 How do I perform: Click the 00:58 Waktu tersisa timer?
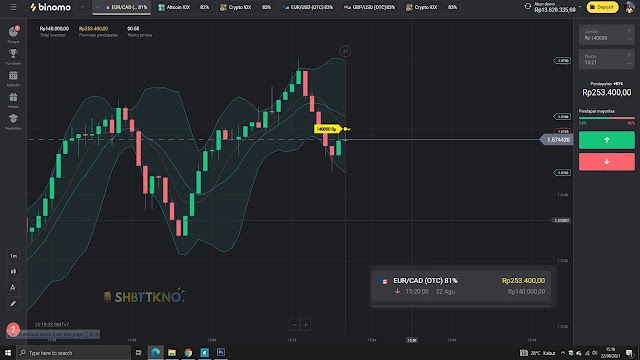point(133,29)
